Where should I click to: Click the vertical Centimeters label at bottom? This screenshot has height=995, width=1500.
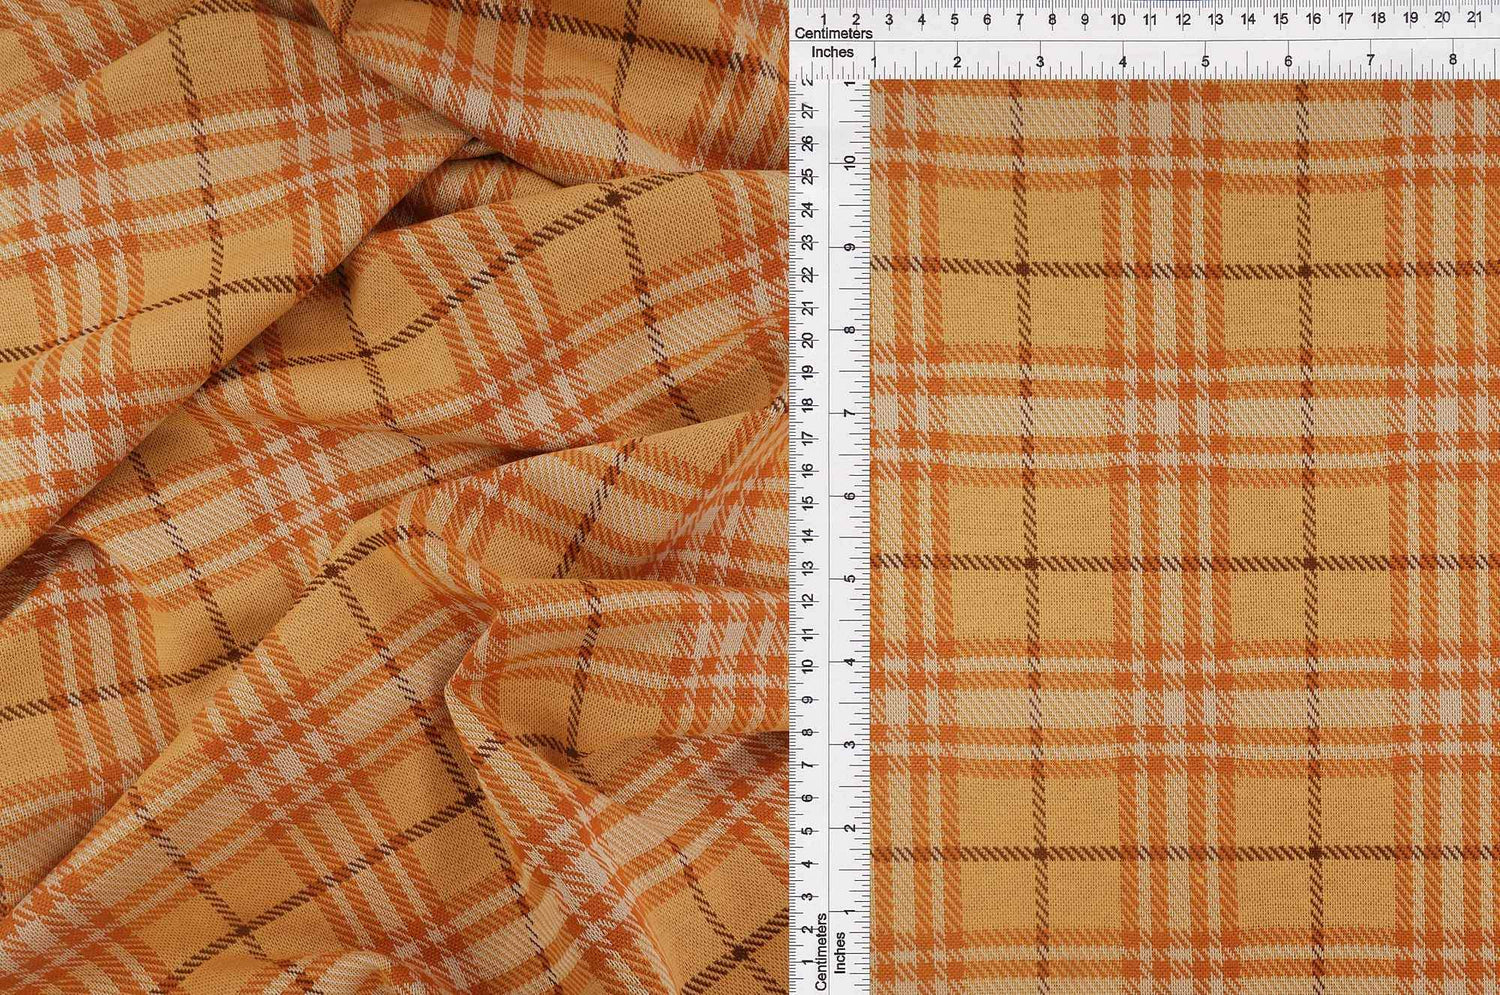pyautogui.click(x=820, y=951)
